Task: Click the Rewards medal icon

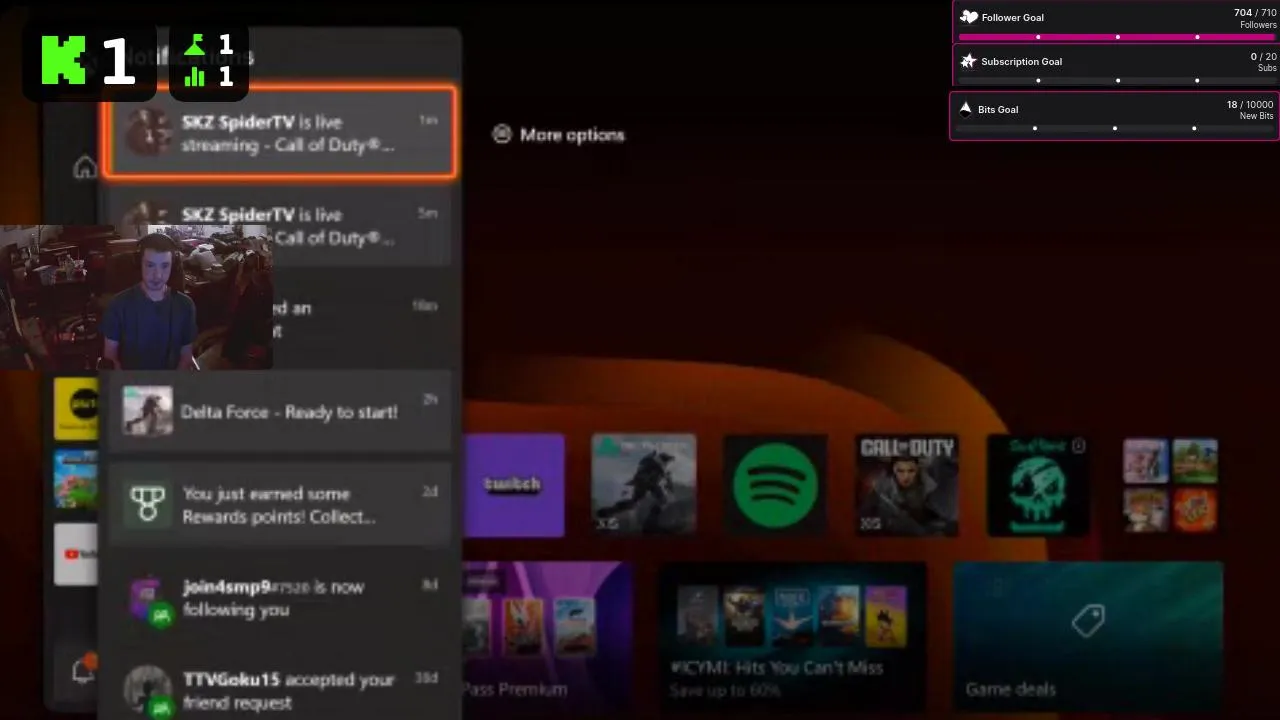Action: click(147, 504)
